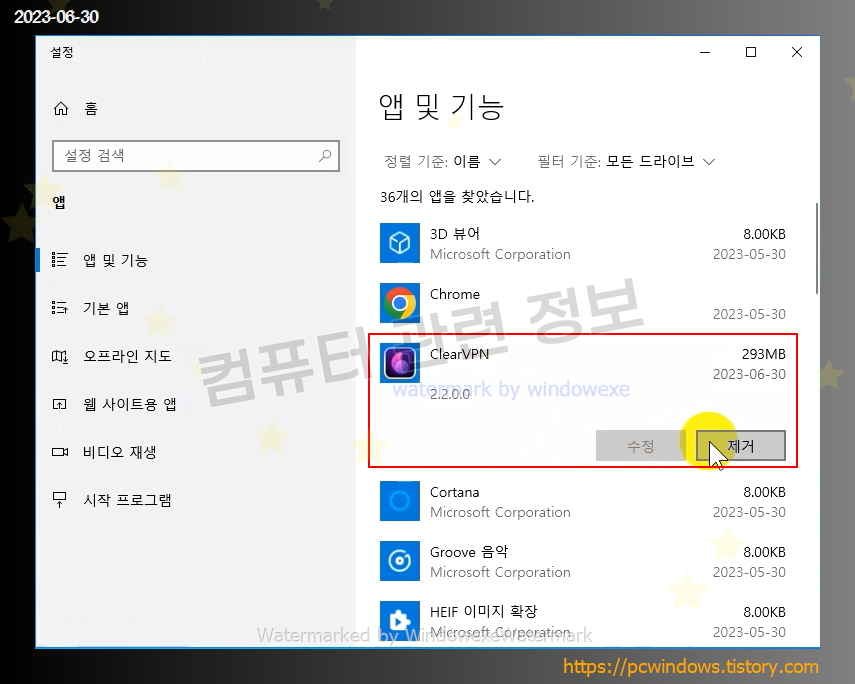
Task: Click the ClearVPN app name text
Action: (459, 354)
